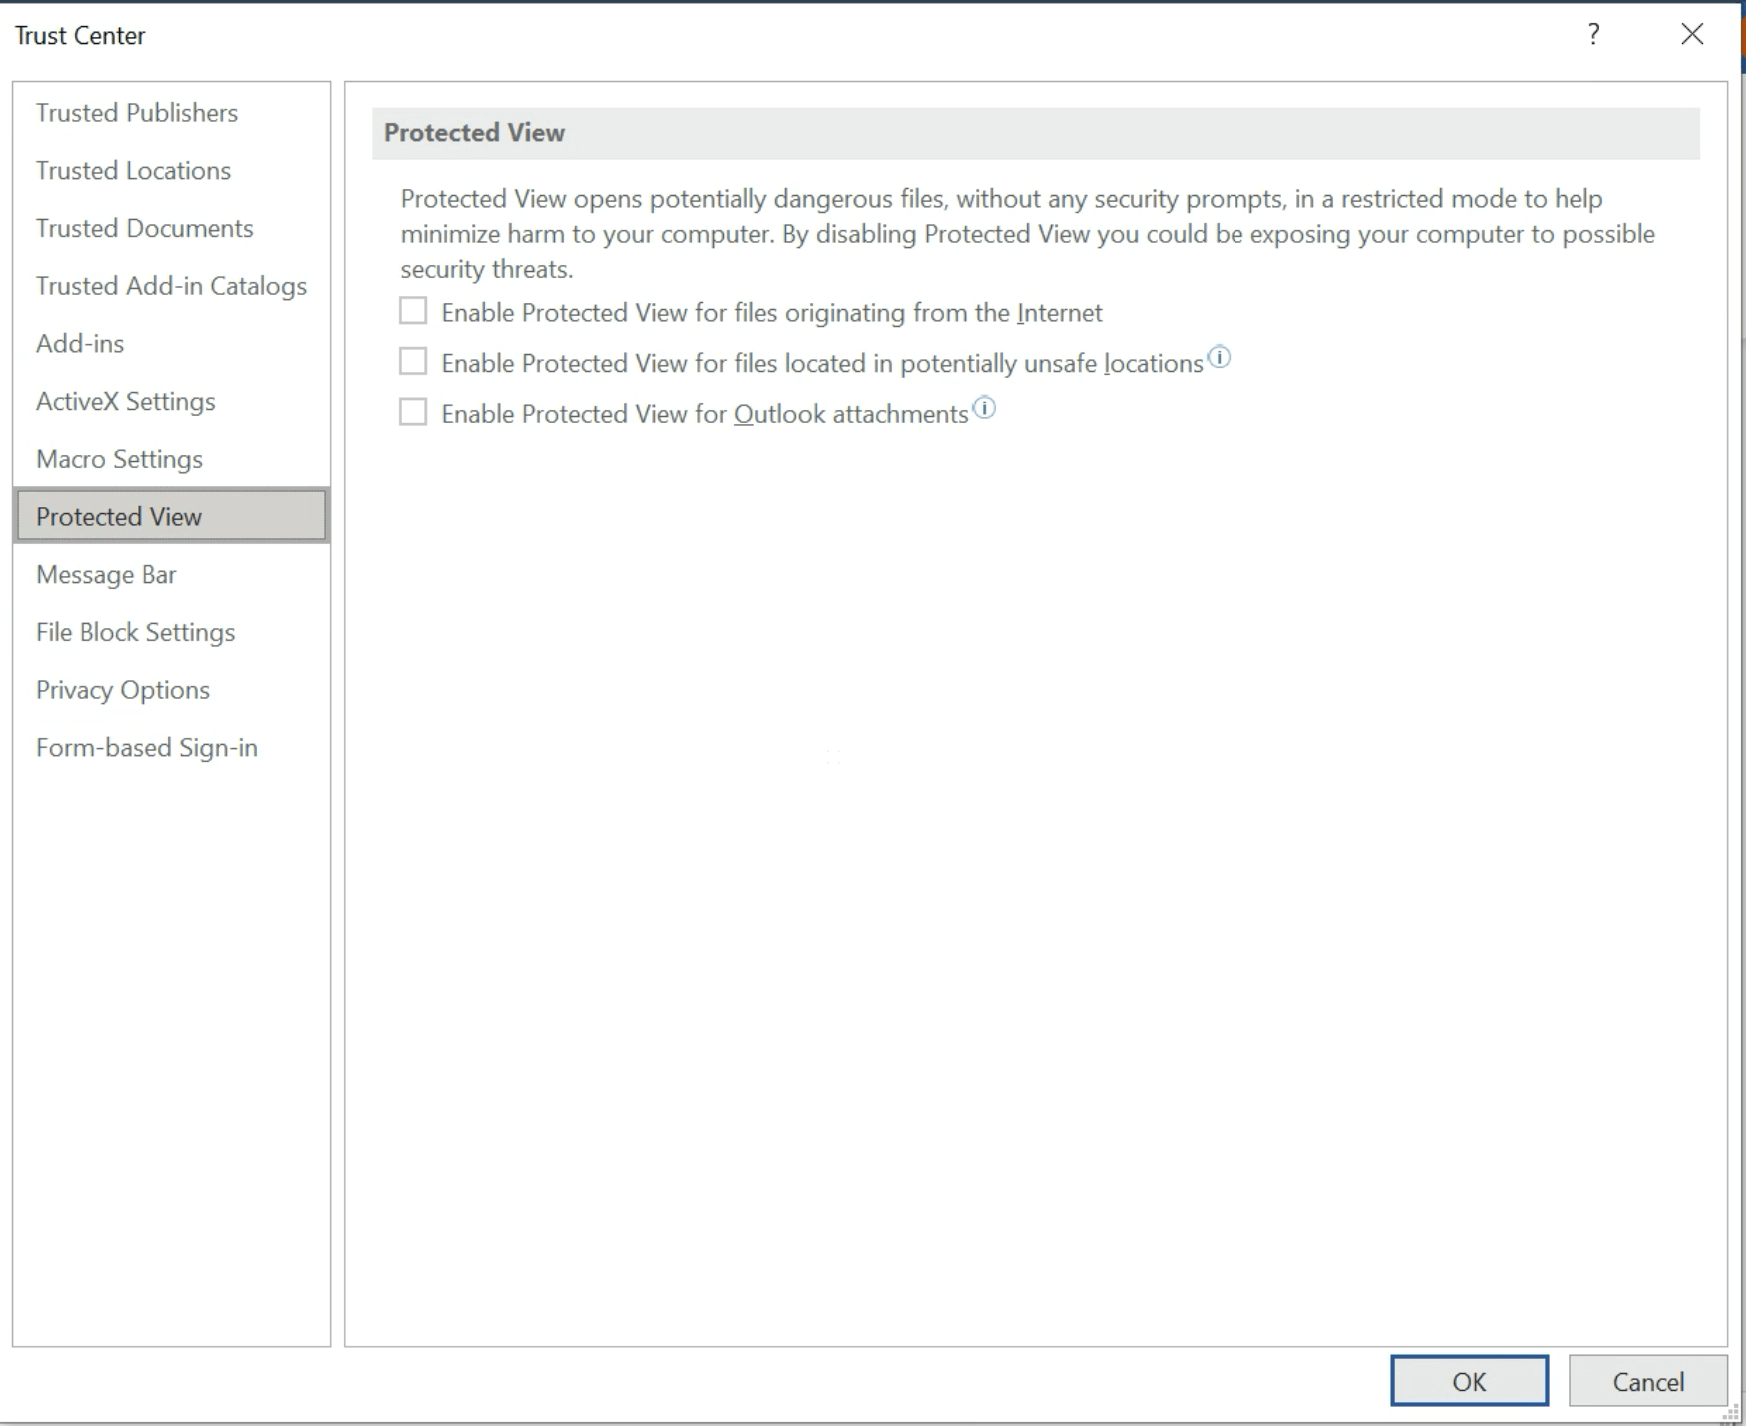Confirm with the OK button
The image size is (1746, 1426).
[x=1469, y=1381]
